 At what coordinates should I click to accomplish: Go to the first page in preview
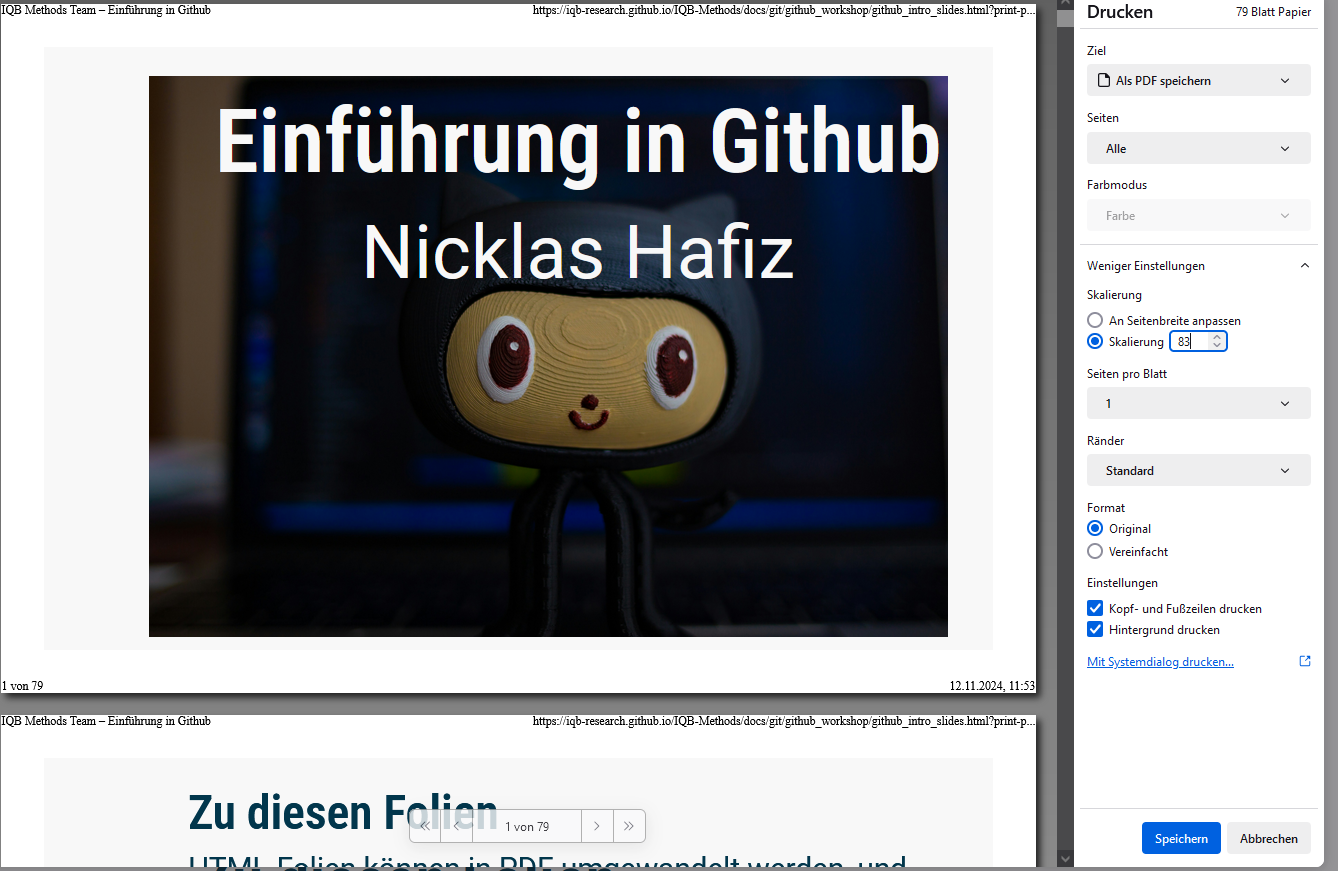point(425,826)
